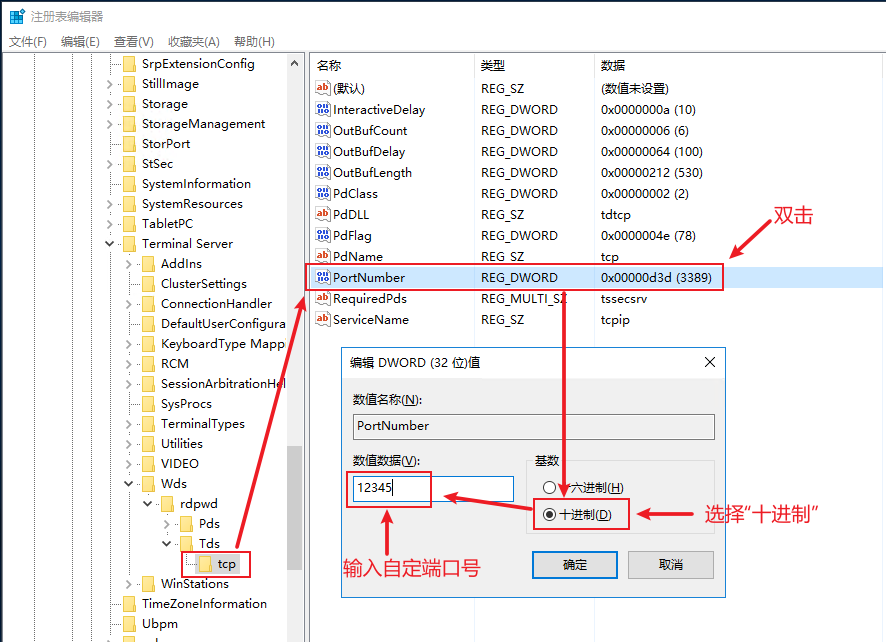The height and width of the screenshot is (642, 886).
Task: Click the RequiredPds string value icon
Action: (323, 298)
